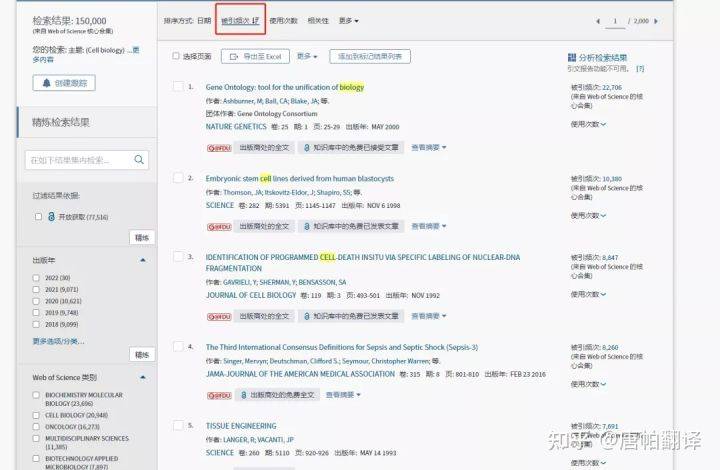Screen dimensions: 720x470
Task: Open Identification of Programmed Cell-Death article link
Action: (x=363, y=263)
